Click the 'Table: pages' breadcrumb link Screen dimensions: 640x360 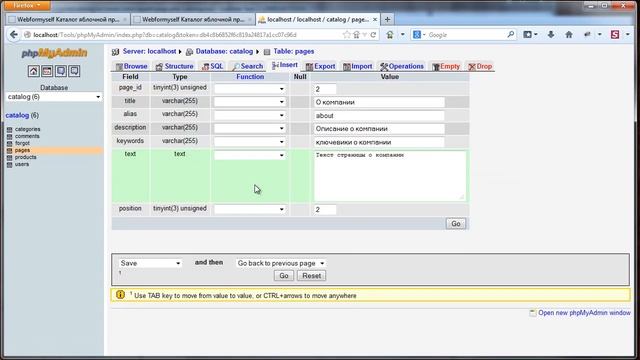pos(293,51)
